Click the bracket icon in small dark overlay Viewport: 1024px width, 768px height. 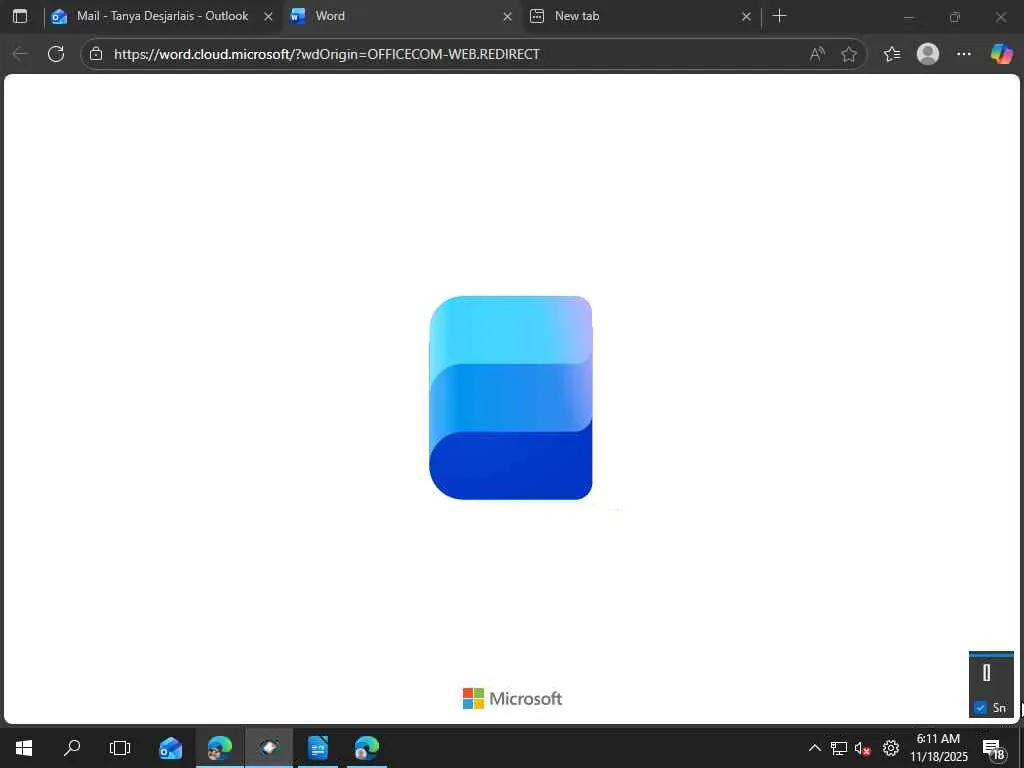[986, 673]
